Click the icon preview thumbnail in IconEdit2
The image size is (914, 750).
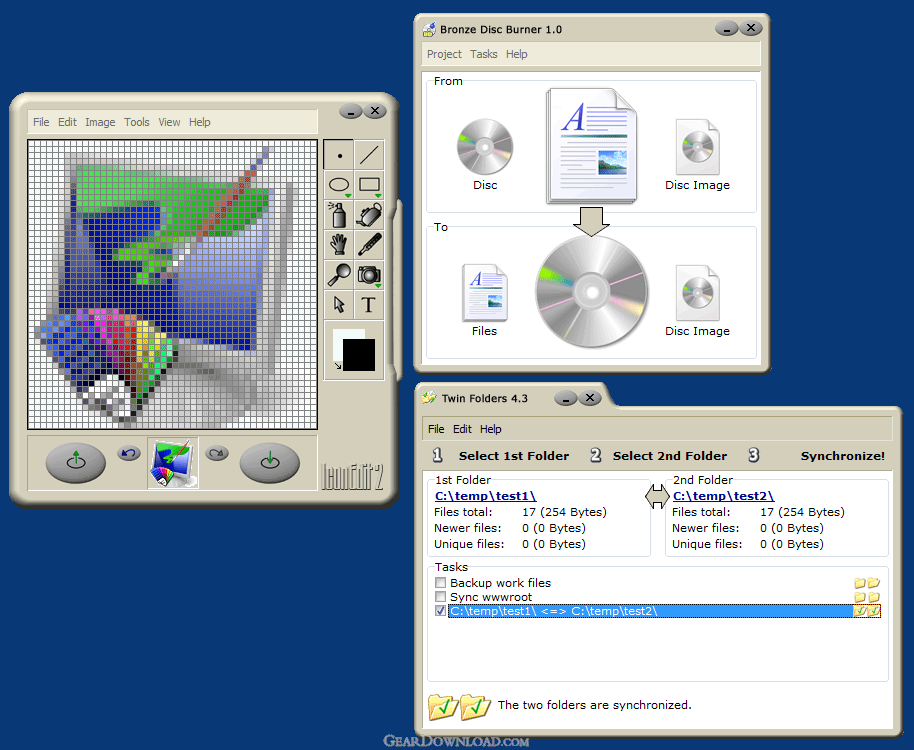click(x=173, y=463)
